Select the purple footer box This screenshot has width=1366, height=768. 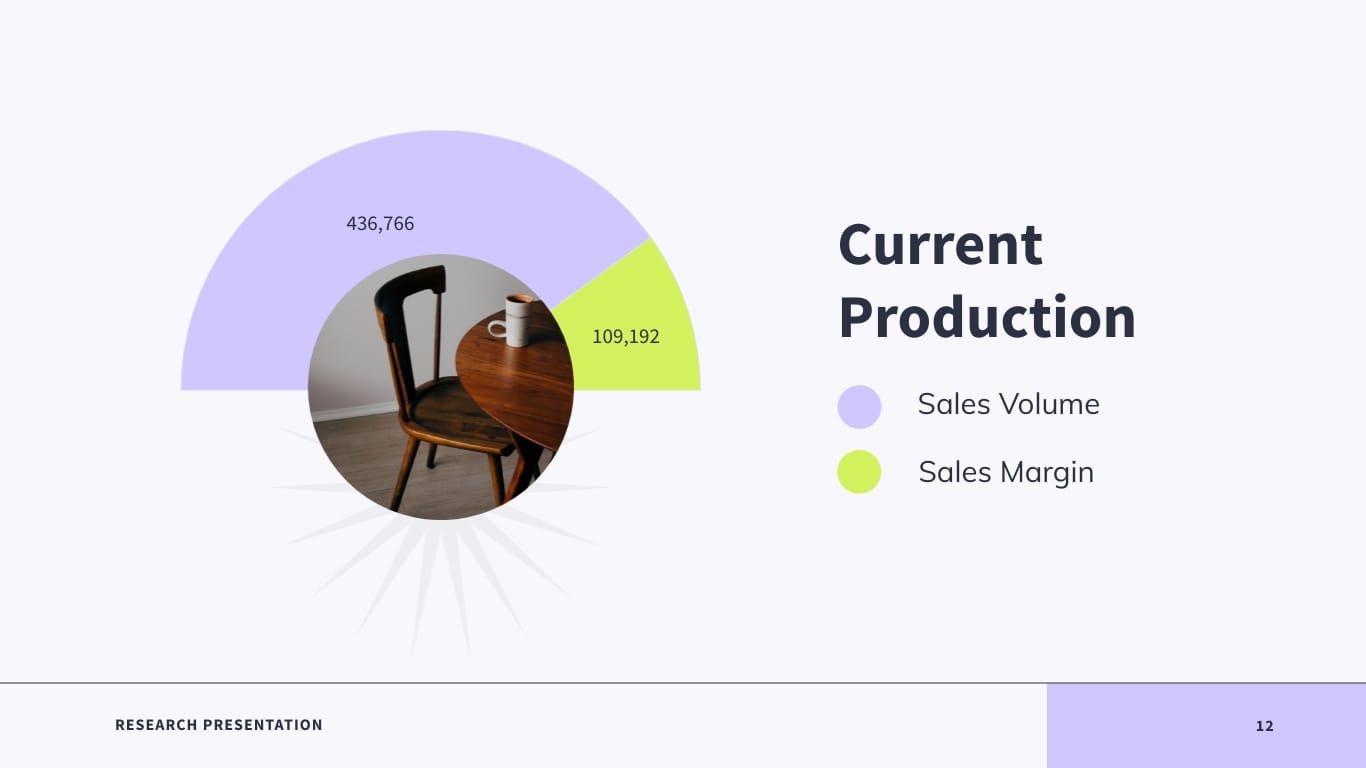[x=1150, y=726]
